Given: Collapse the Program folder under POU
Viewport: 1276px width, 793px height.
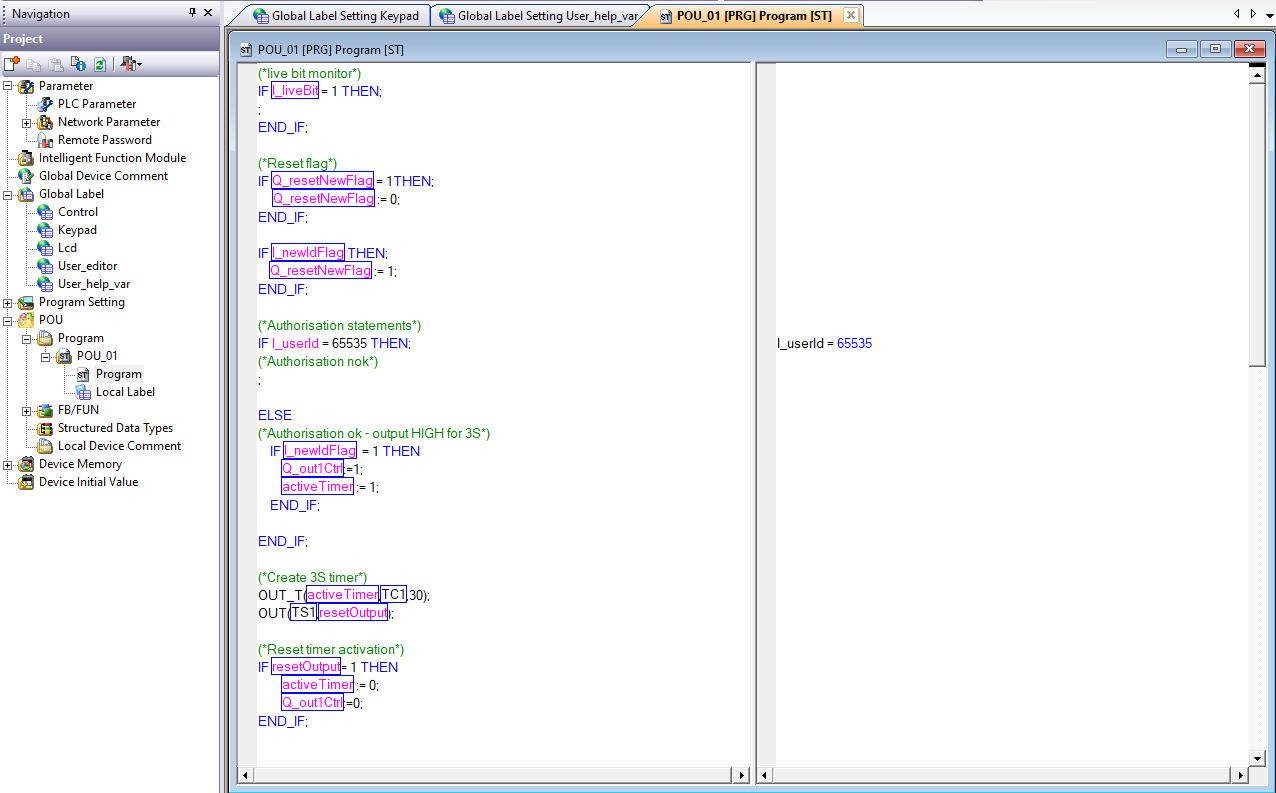Looking at the screenshot, I should click(x=27, y=338).
